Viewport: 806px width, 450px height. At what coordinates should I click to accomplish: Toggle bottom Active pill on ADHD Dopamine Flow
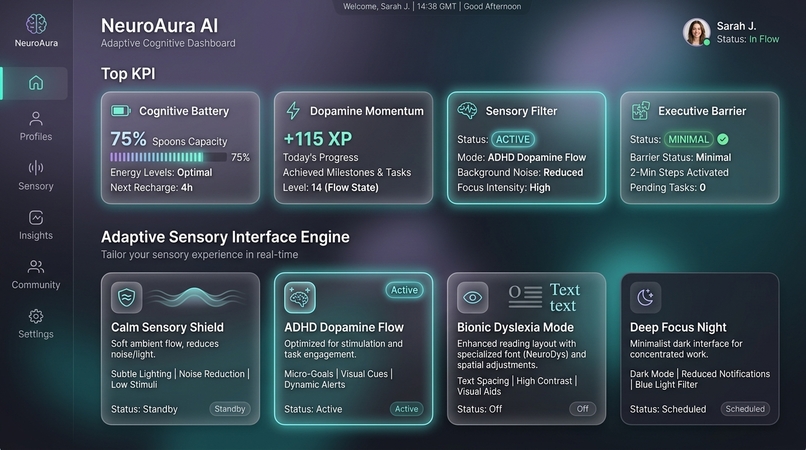[406, 409]
